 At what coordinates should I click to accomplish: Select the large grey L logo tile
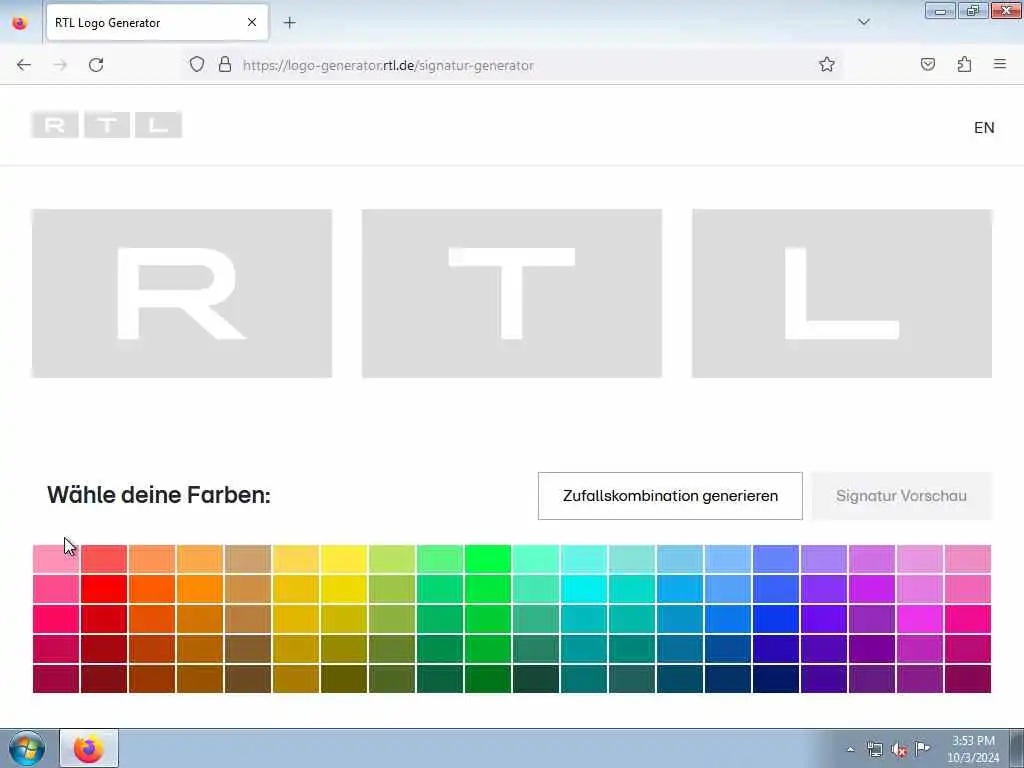[x=842, y=293]
